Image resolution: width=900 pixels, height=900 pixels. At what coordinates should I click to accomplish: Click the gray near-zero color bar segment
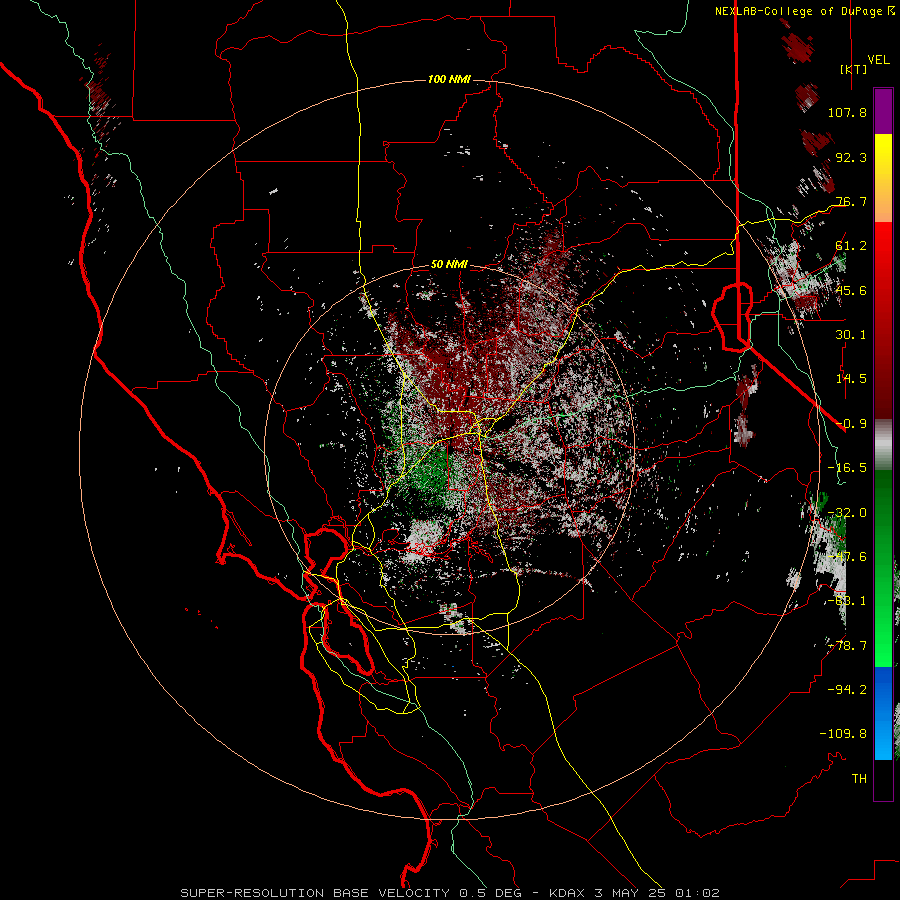click(883, 445)
